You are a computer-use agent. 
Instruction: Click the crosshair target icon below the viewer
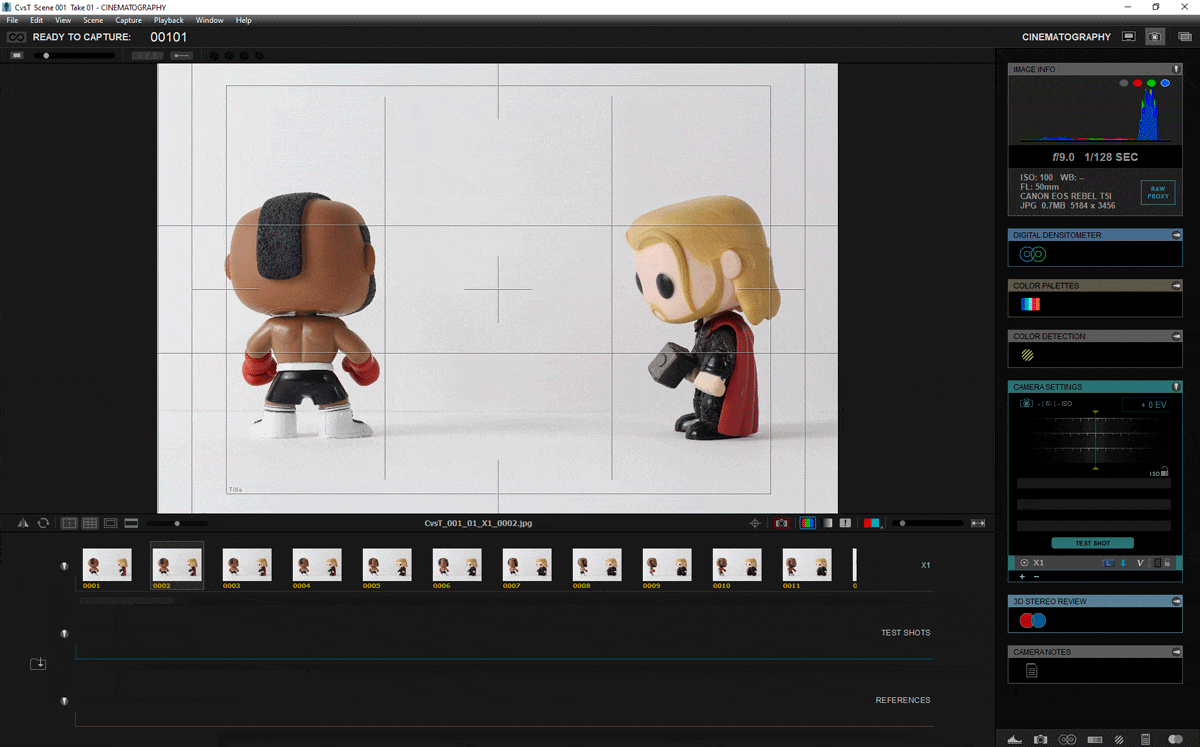pos(756,523)
